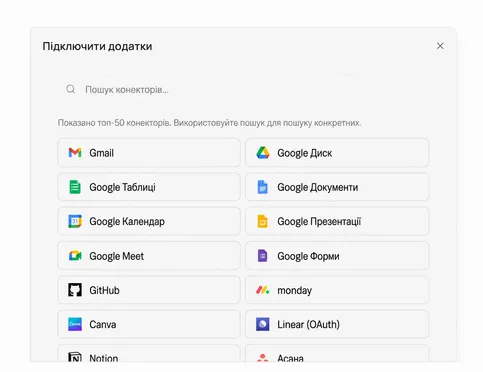Click the Notion logo icon

click(x=75, y=357)
